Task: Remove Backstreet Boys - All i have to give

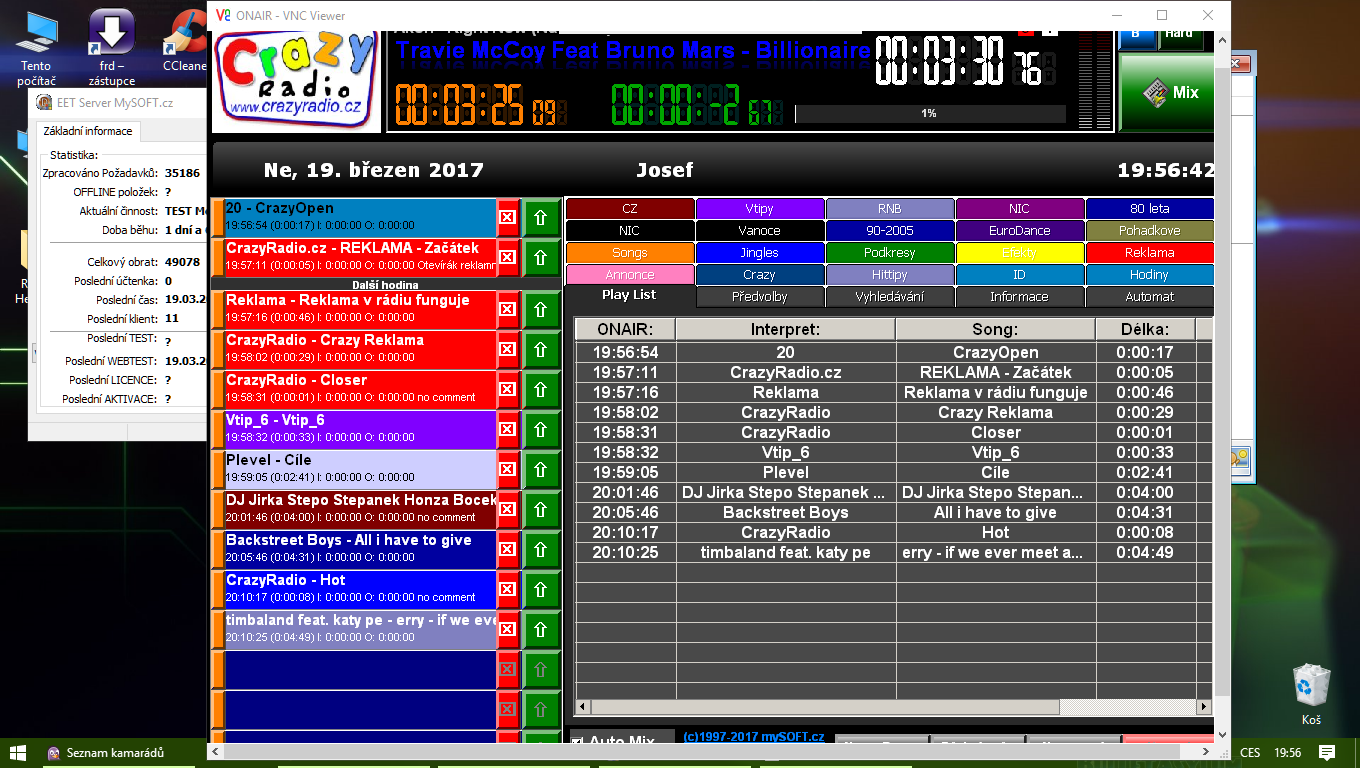Action: point(507,550)
